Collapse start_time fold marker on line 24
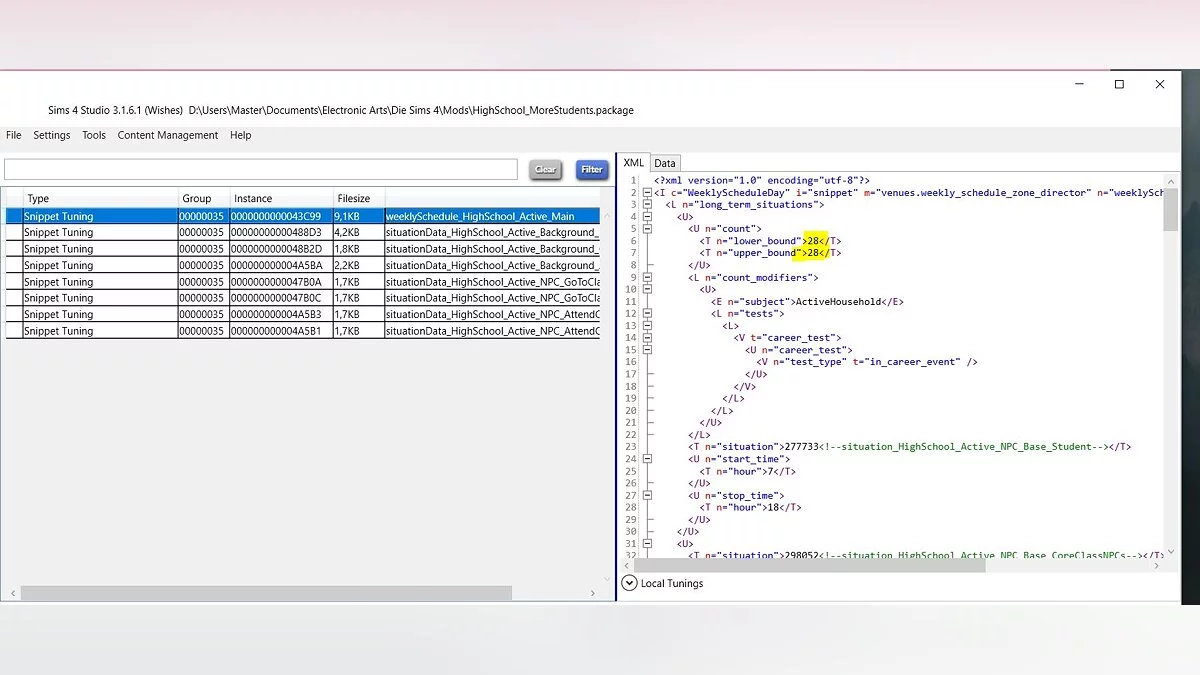 [647, 459]
